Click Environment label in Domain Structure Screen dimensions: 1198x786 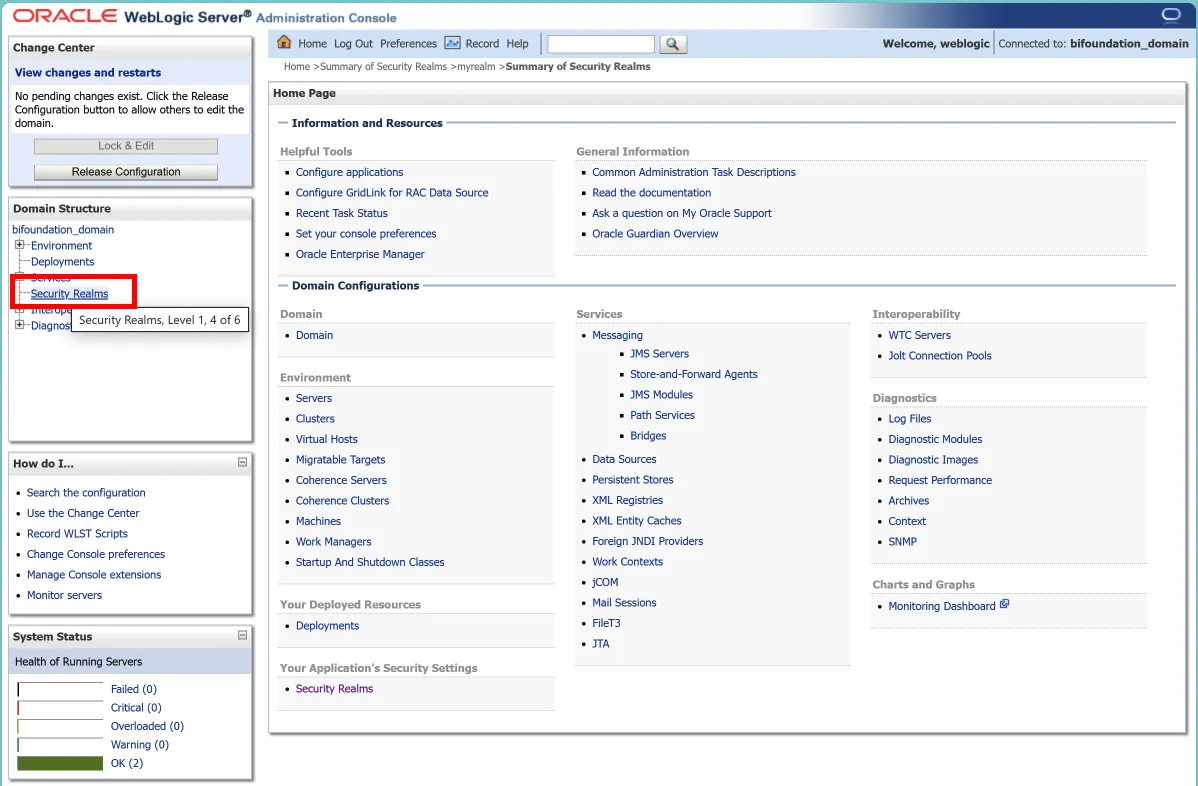coord(61,245)
